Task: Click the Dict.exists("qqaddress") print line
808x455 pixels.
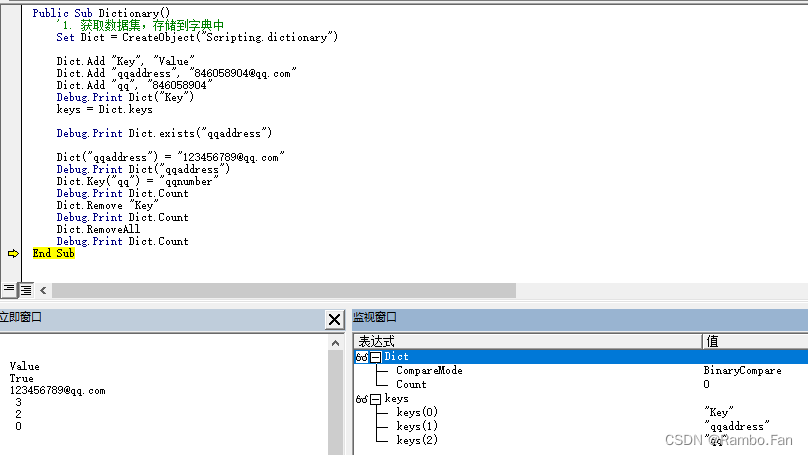Action: [164, 133]
